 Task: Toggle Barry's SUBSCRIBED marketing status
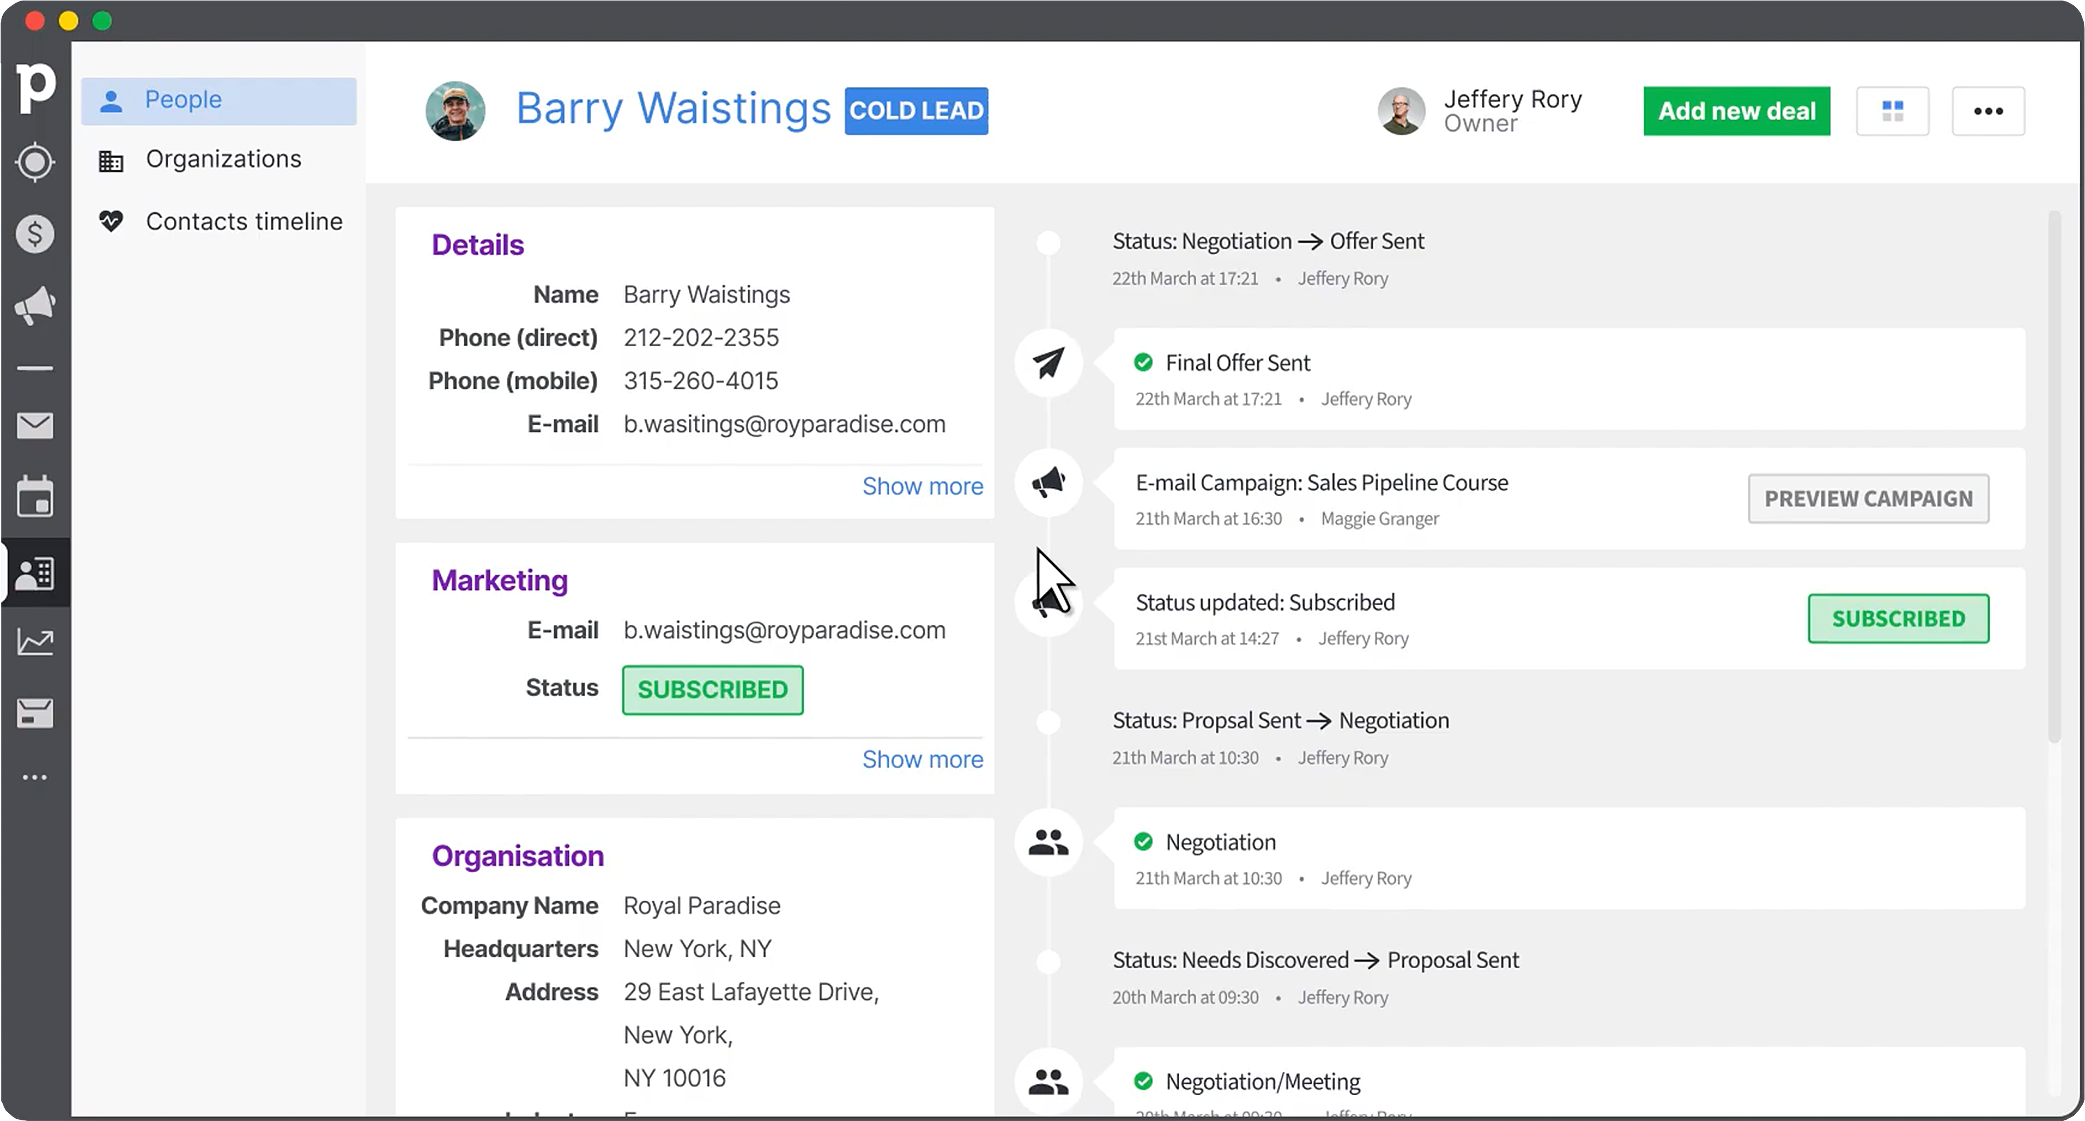[712, 688]
